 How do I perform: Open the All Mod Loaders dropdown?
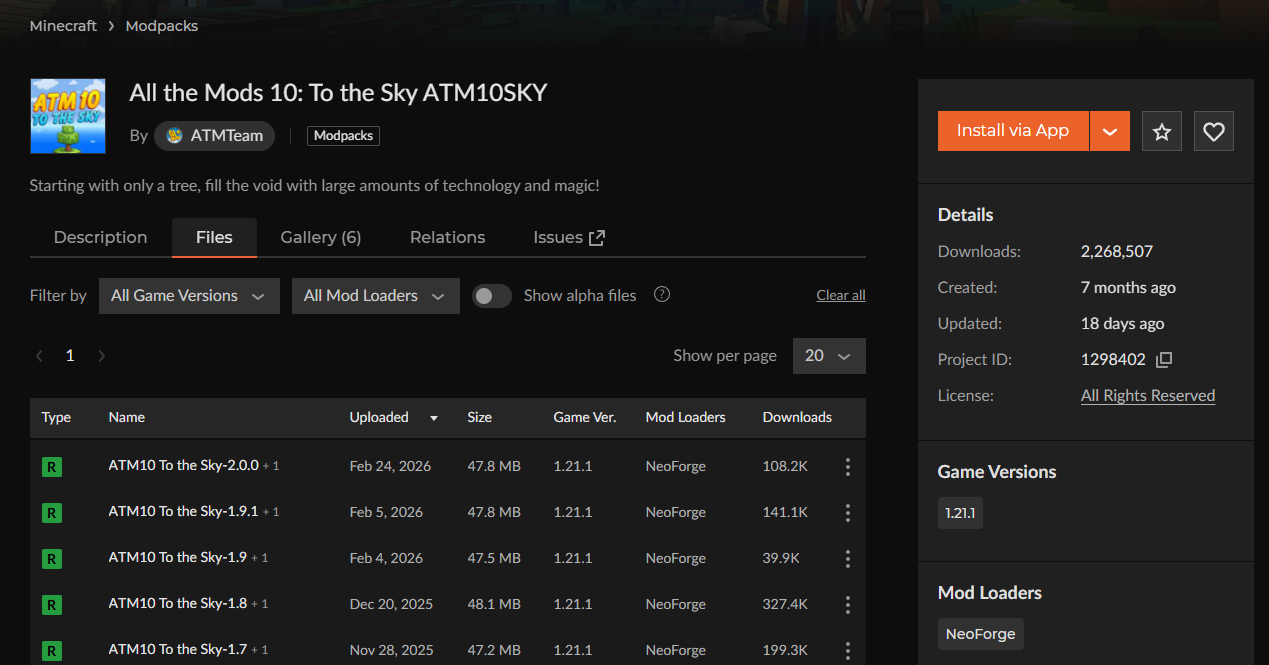click(375, 296)
